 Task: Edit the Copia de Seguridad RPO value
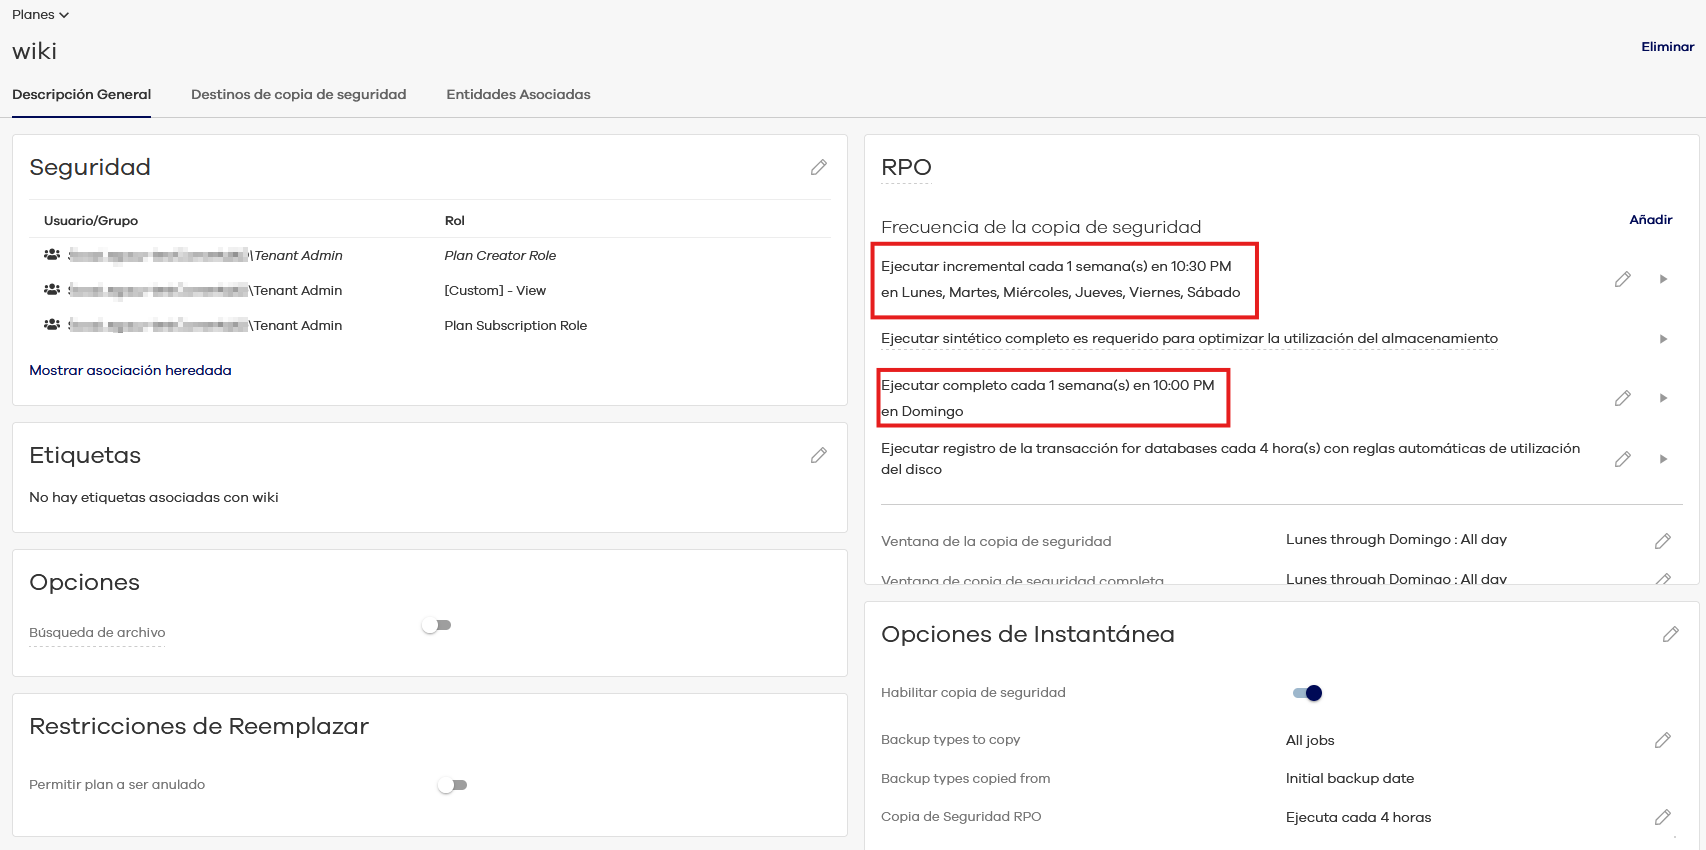(x=1662, y=817)
